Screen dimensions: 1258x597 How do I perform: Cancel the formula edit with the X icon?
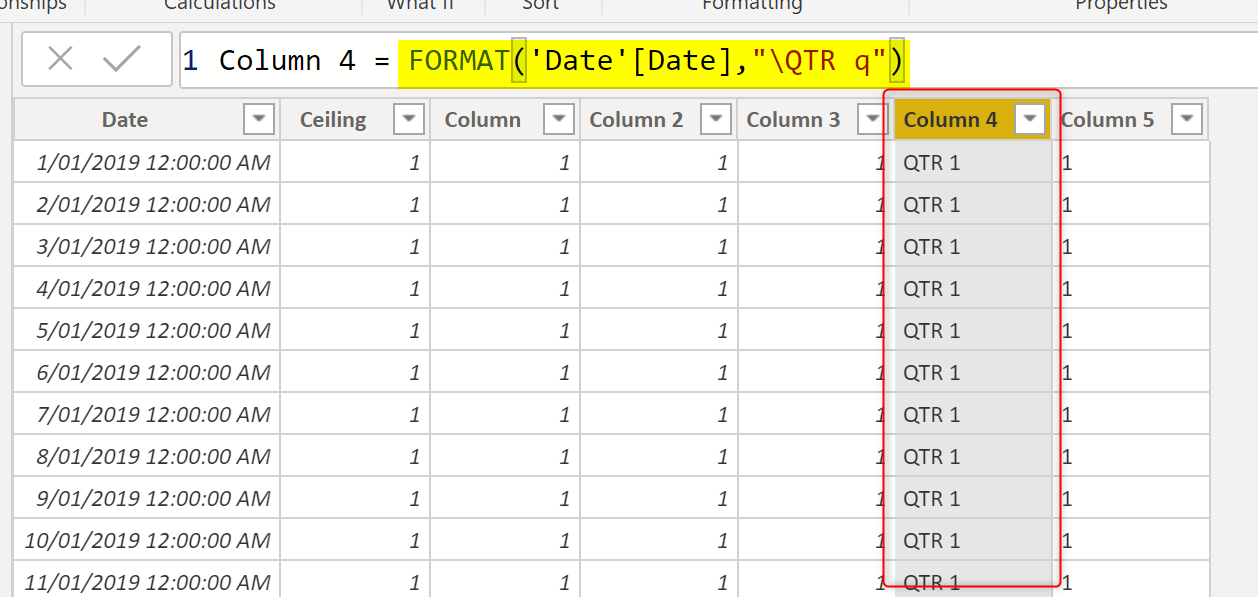(x=60, y=60)
